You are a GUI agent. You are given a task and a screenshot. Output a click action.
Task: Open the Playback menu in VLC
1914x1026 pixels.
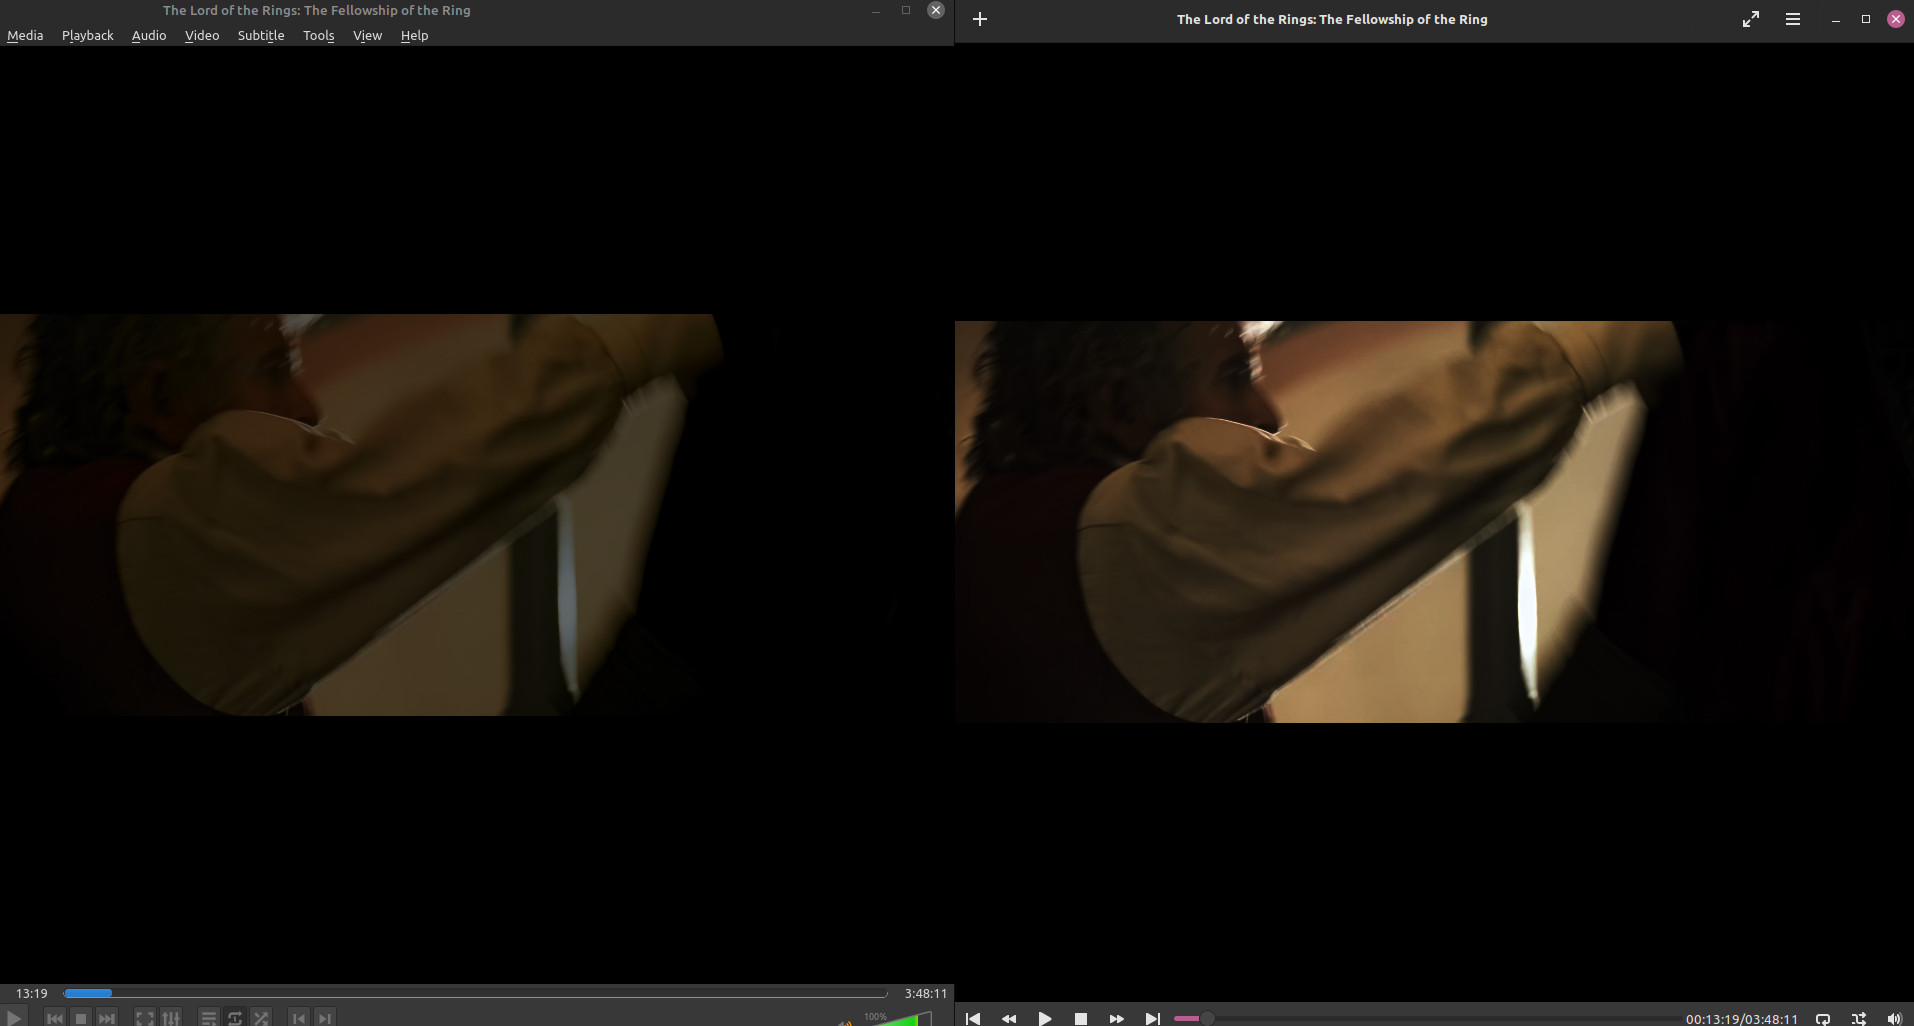coord(88,35)
